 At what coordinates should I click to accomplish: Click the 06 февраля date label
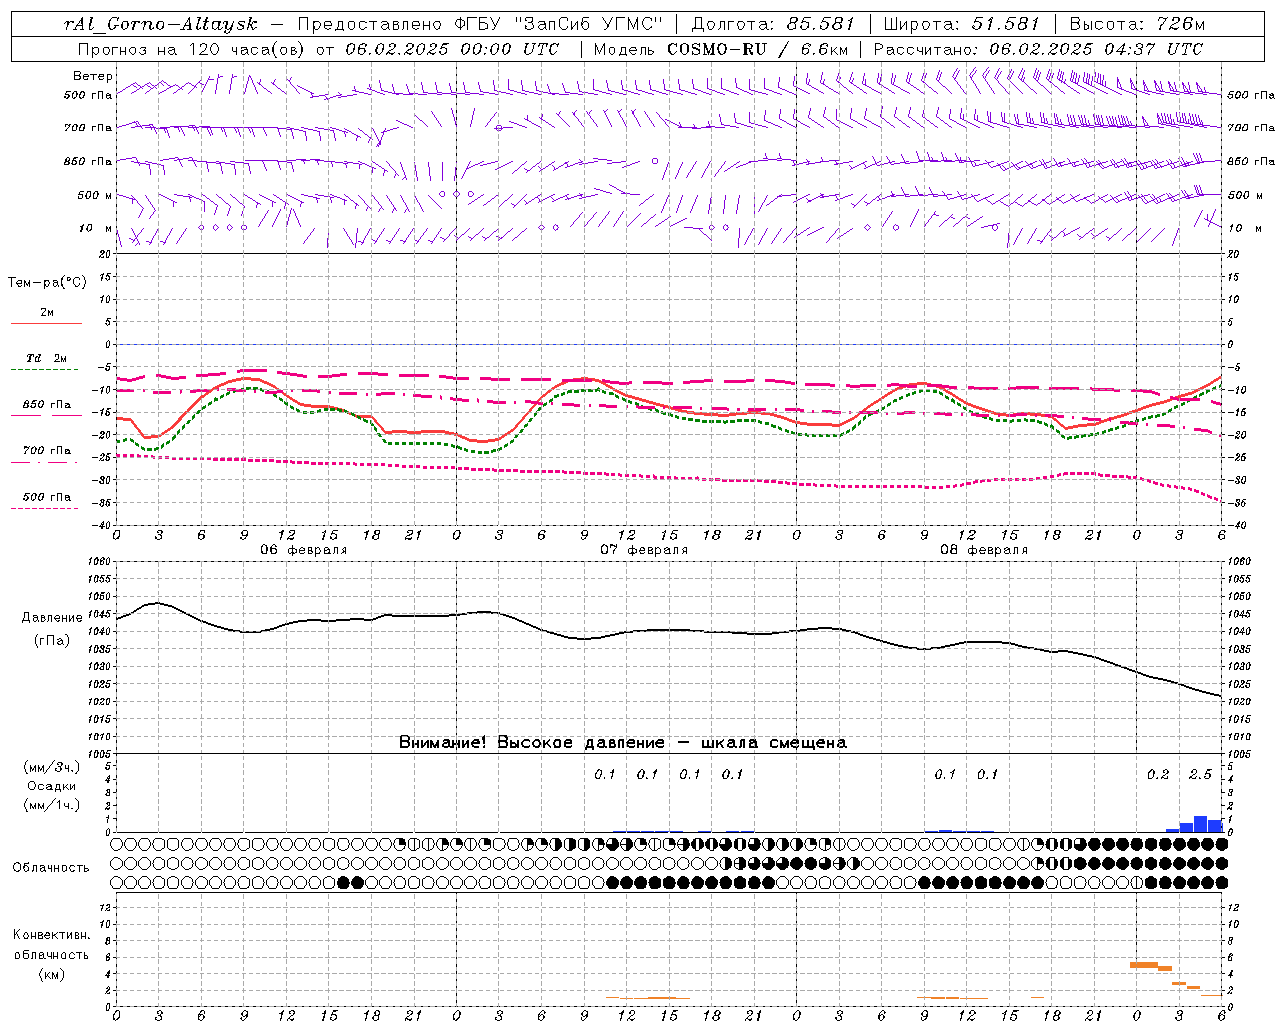[304, 550]
